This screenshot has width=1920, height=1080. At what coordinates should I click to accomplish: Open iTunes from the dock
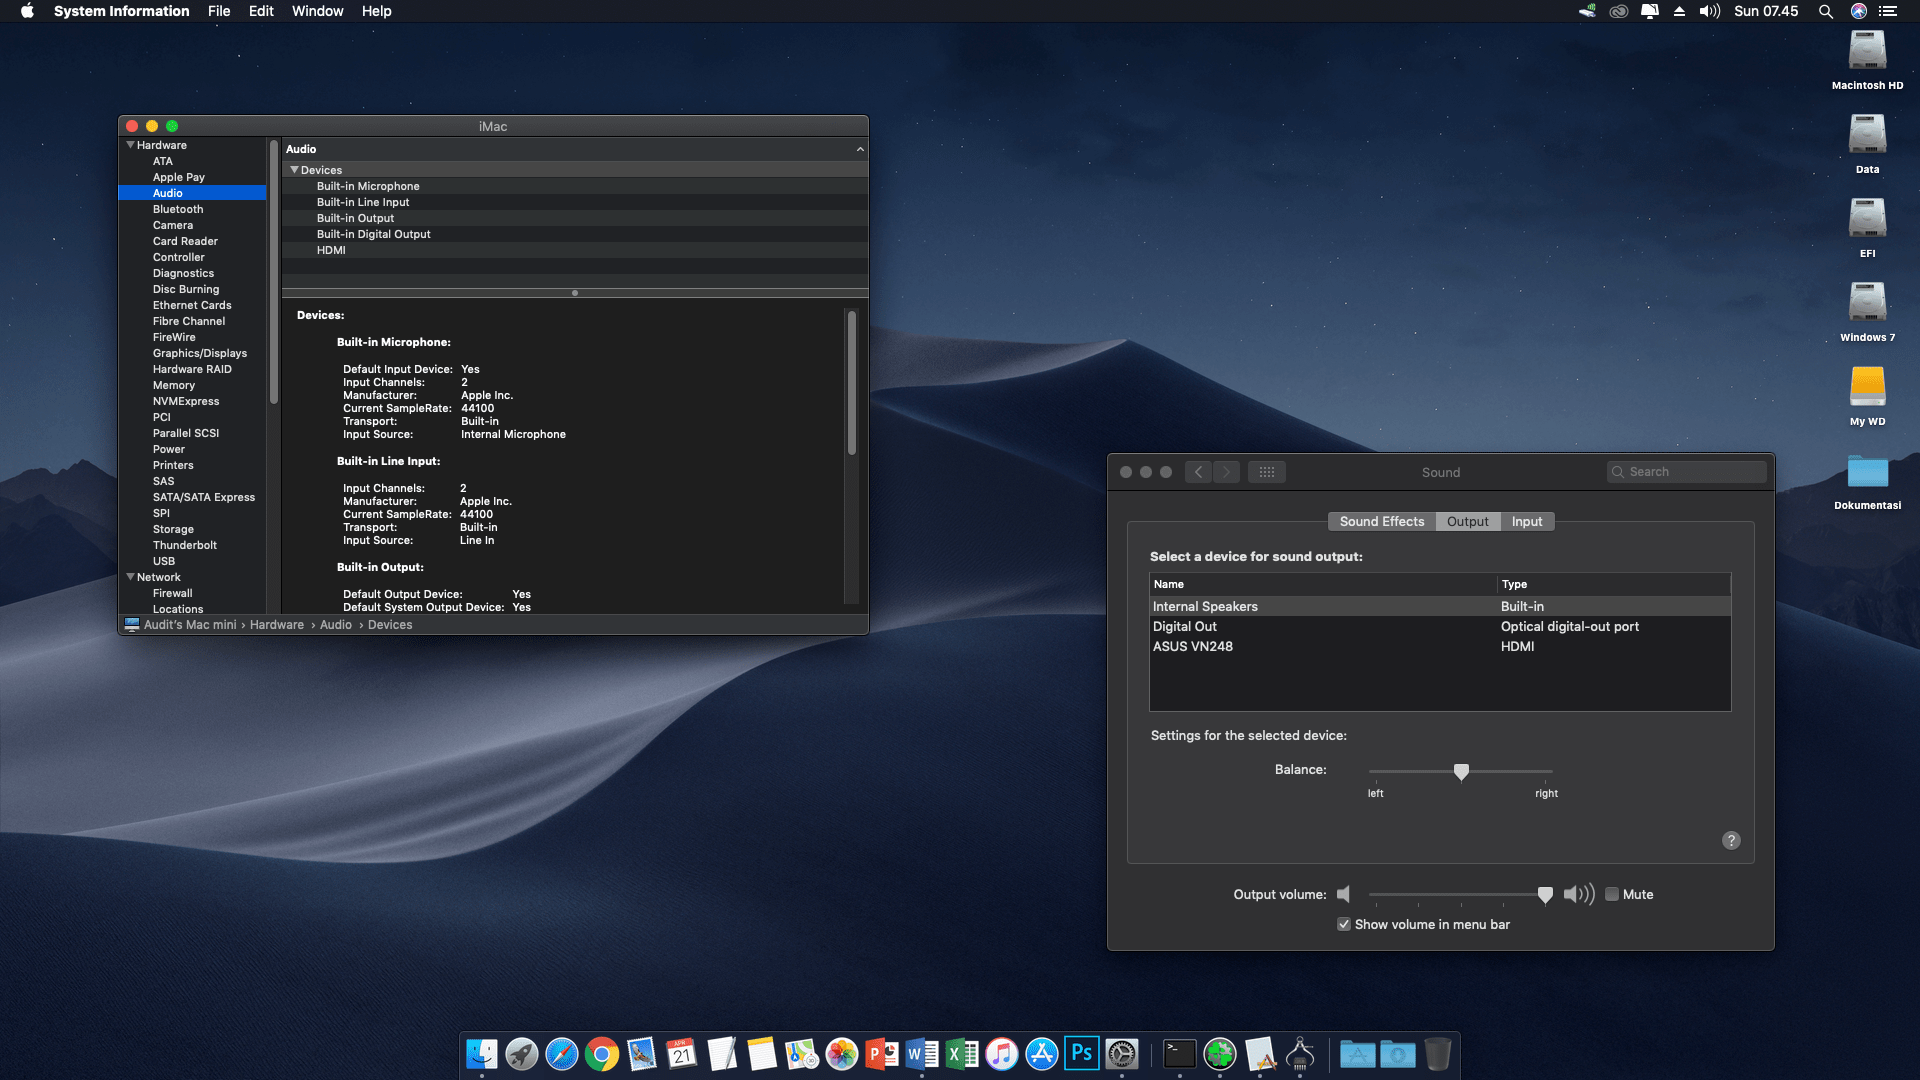click(x=1002, y=1054)
